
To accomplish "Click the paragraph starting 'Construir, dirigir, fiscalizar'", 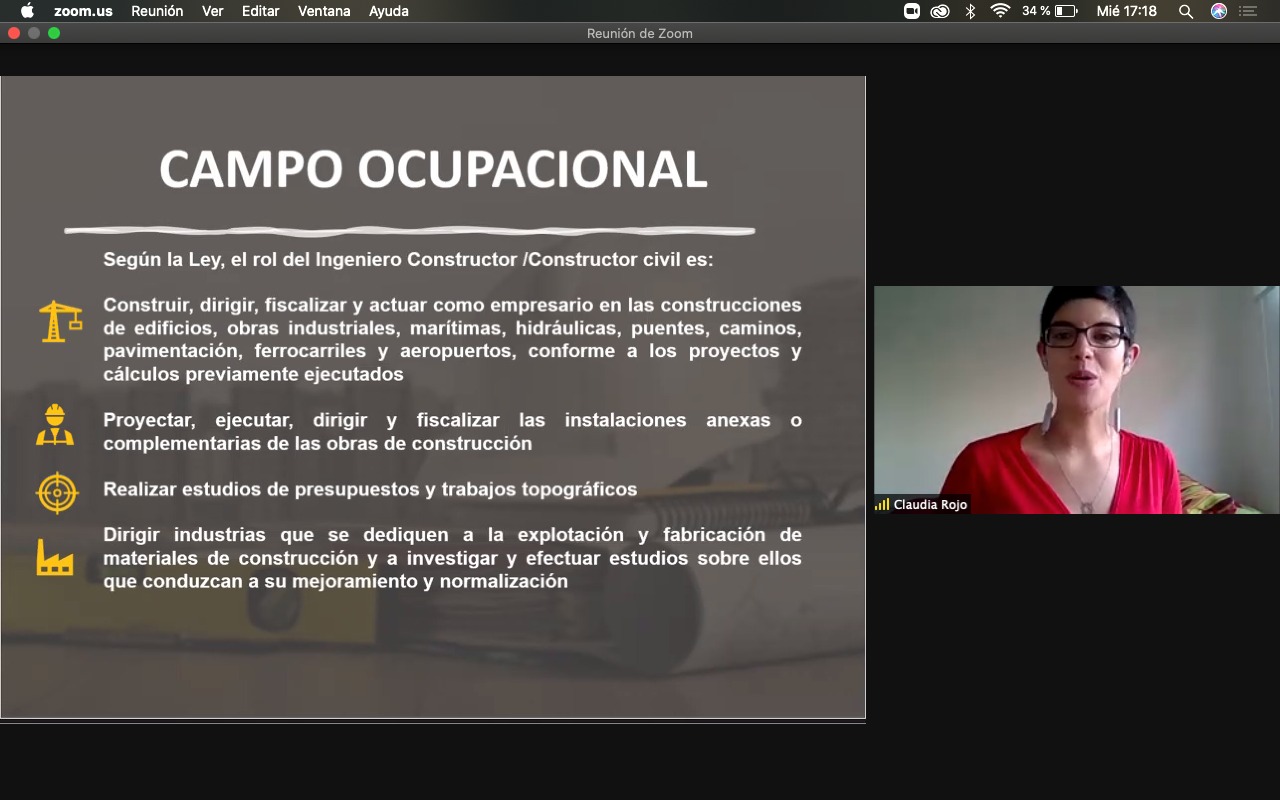I will 452,339.
